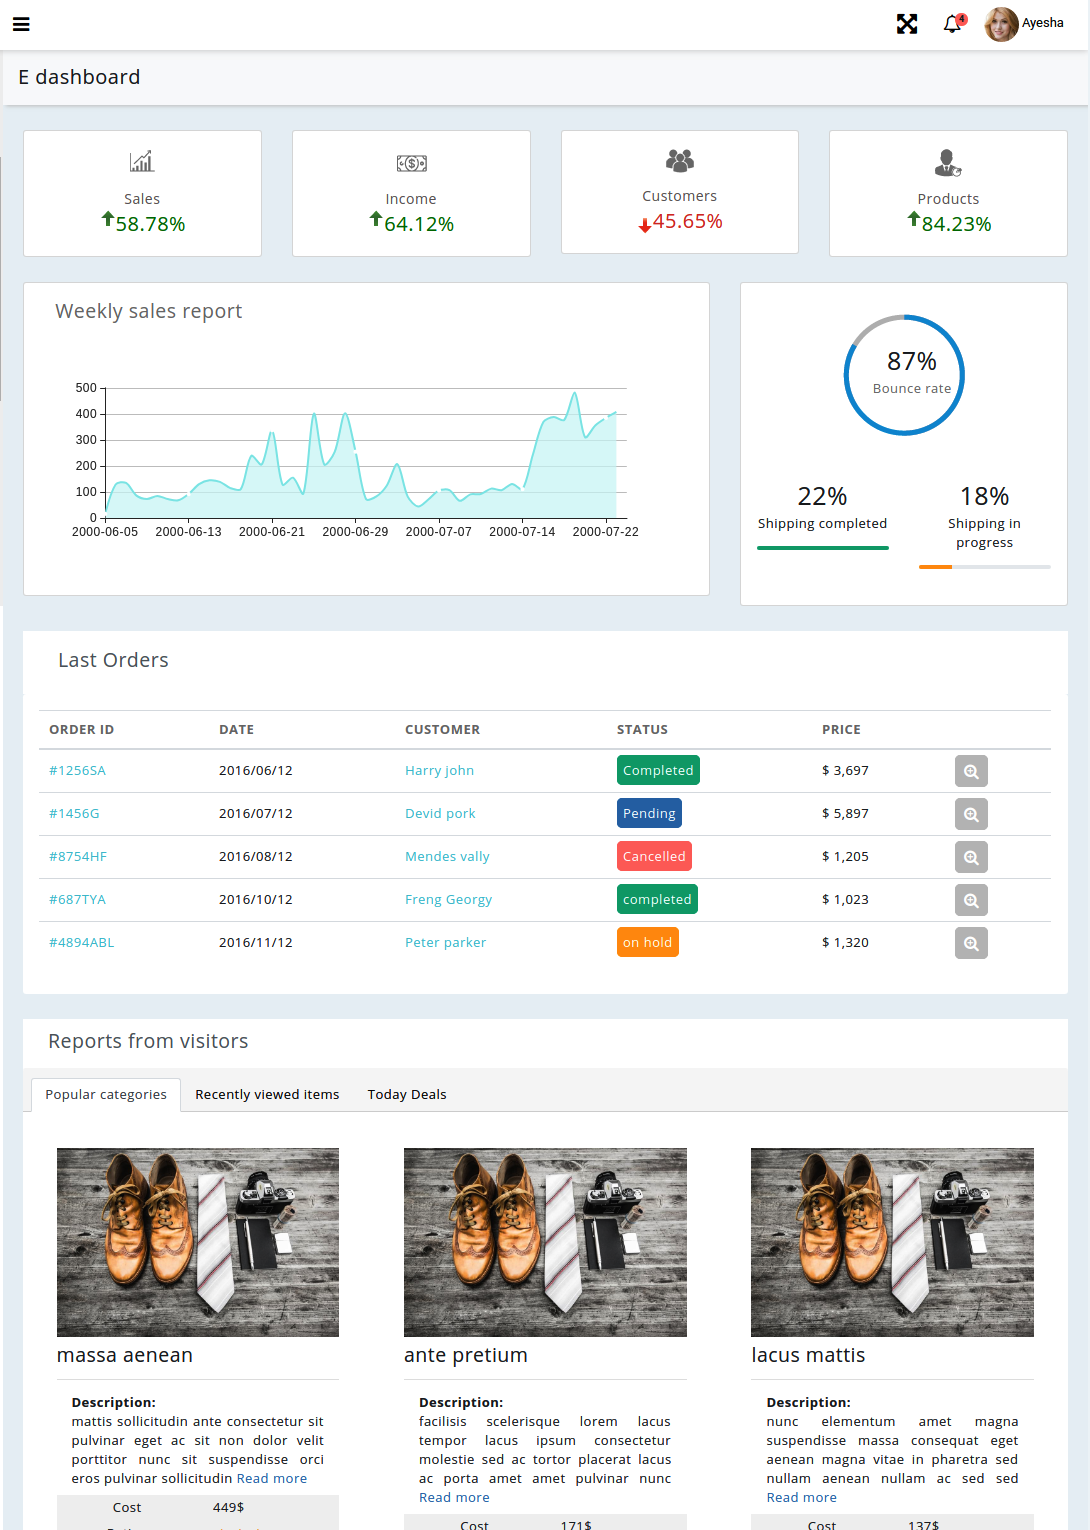Screen dimensions: 1090x1530
Task: Click the green up arrow beside 84.23%
Action: pyautogui.click(x=913, y=219)
